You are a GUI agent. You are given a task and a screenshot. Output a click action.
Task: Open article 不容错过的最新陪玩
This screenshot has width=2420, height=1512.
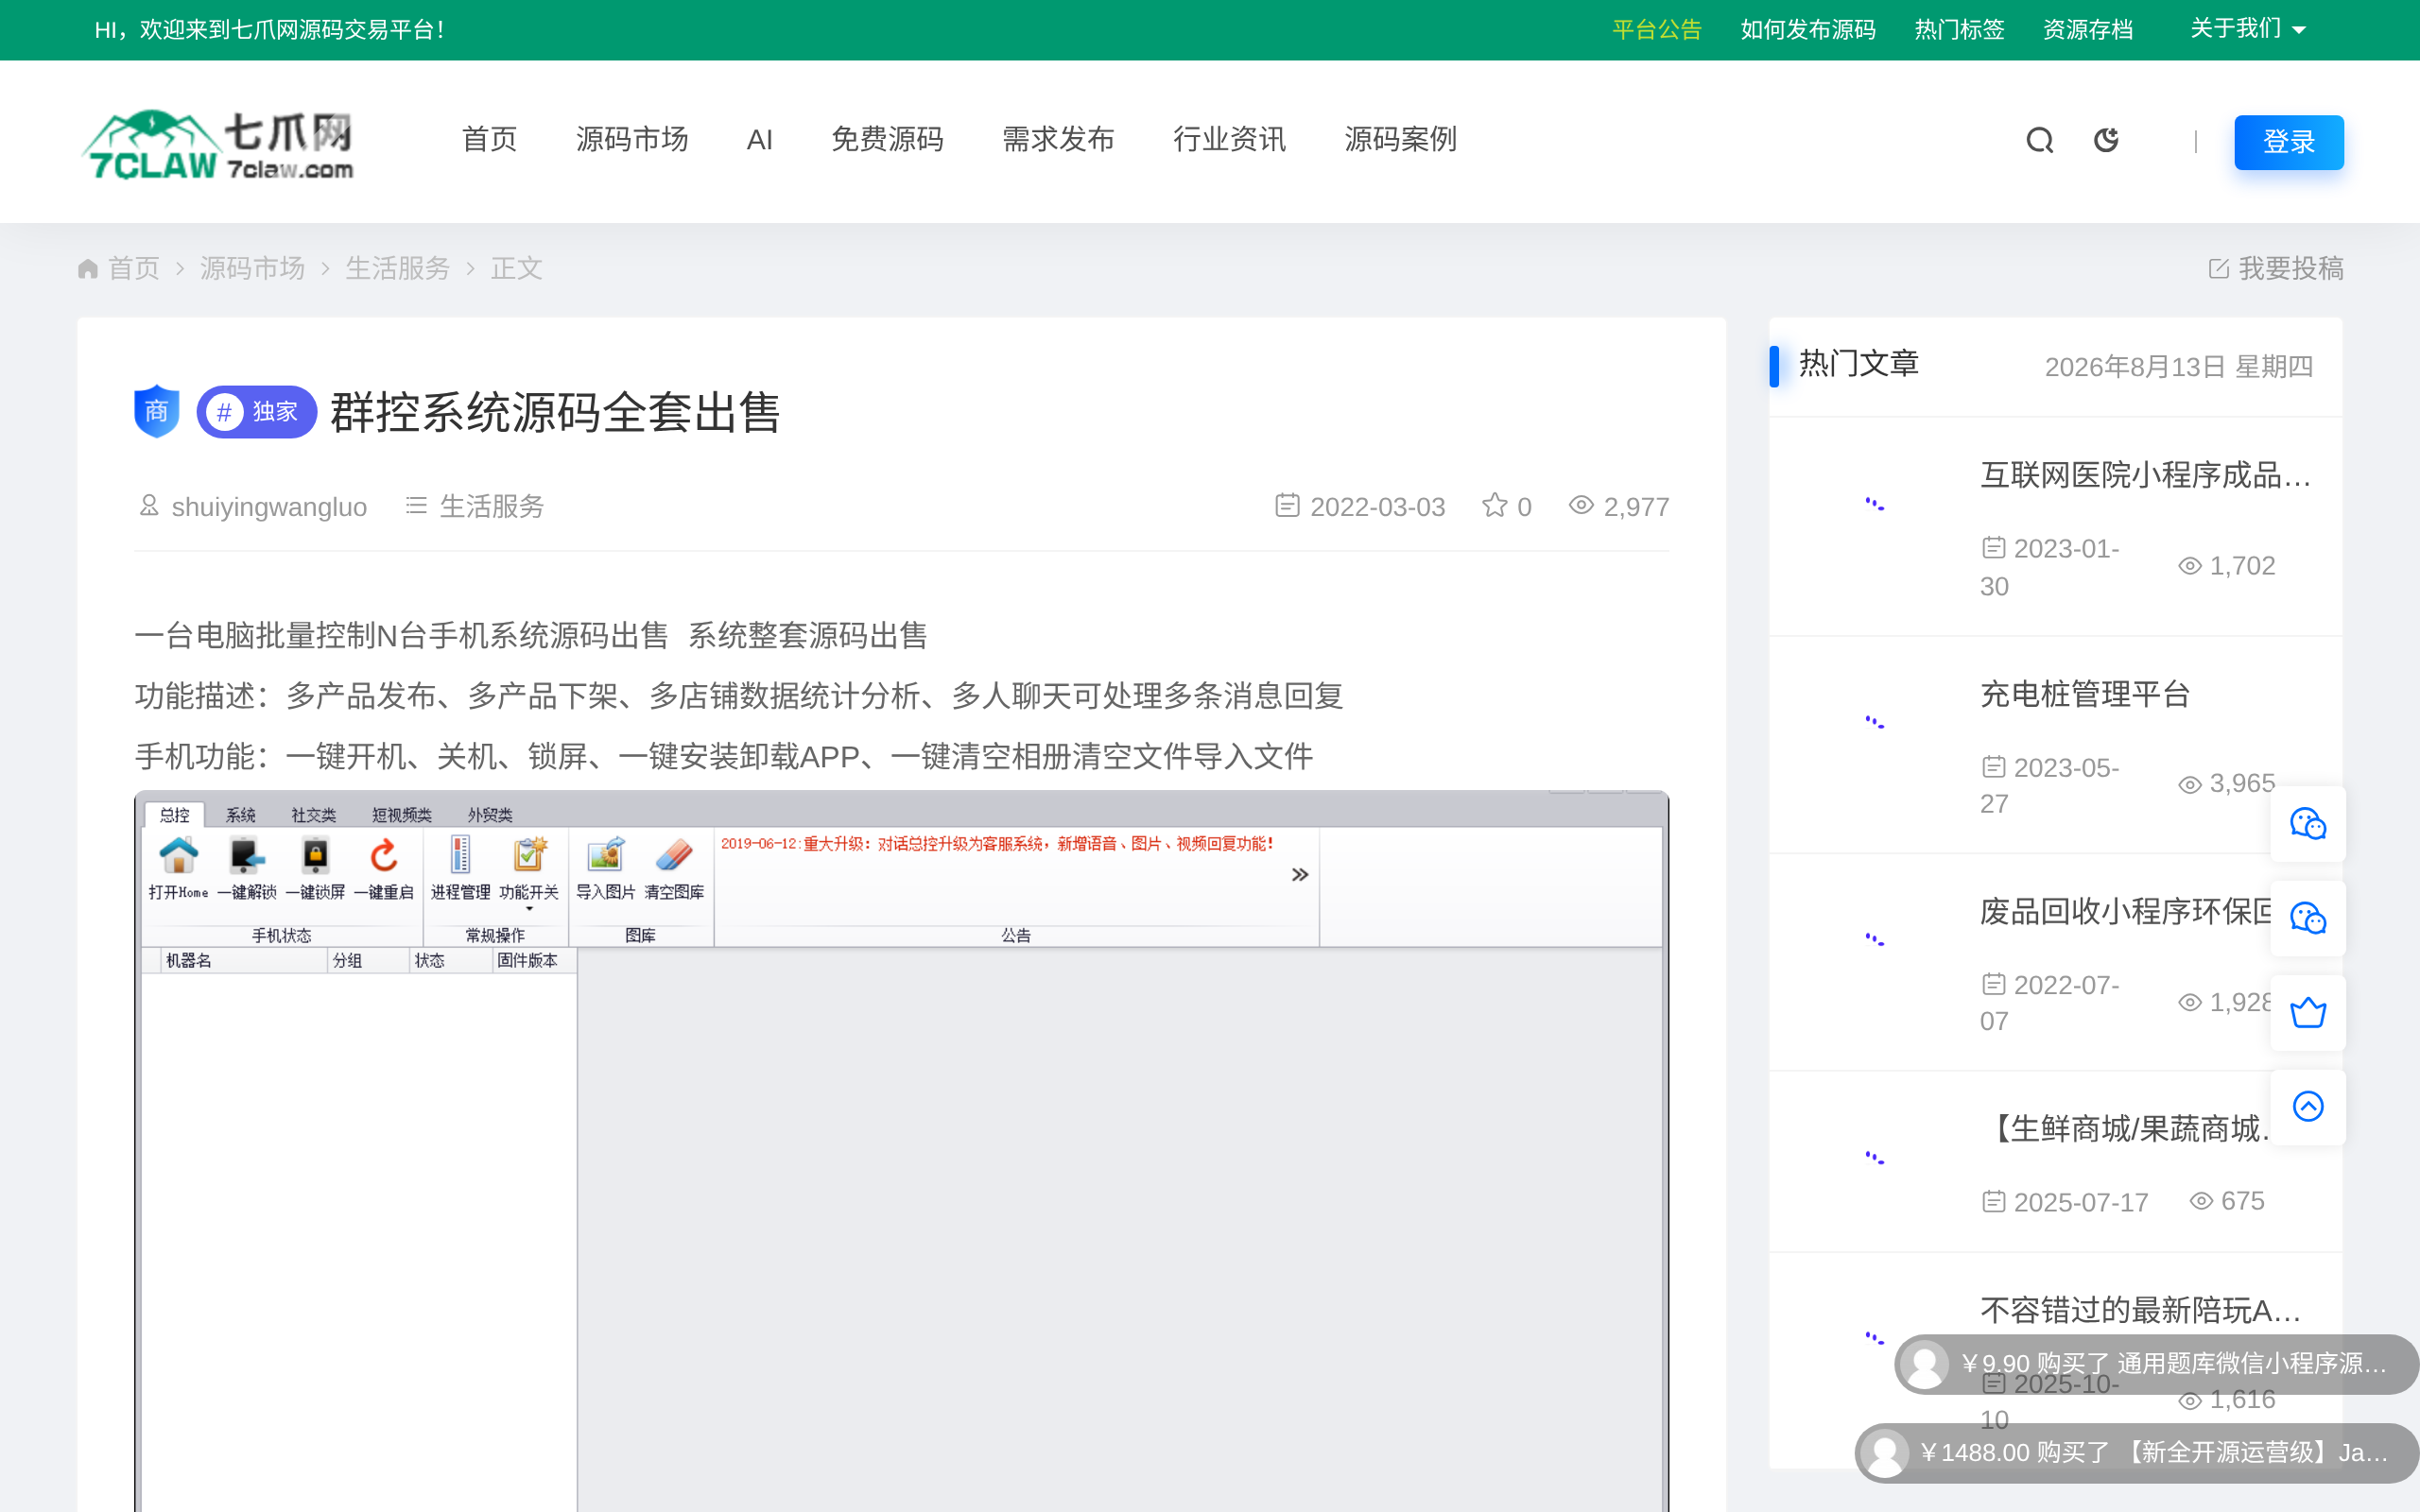2141,1310
